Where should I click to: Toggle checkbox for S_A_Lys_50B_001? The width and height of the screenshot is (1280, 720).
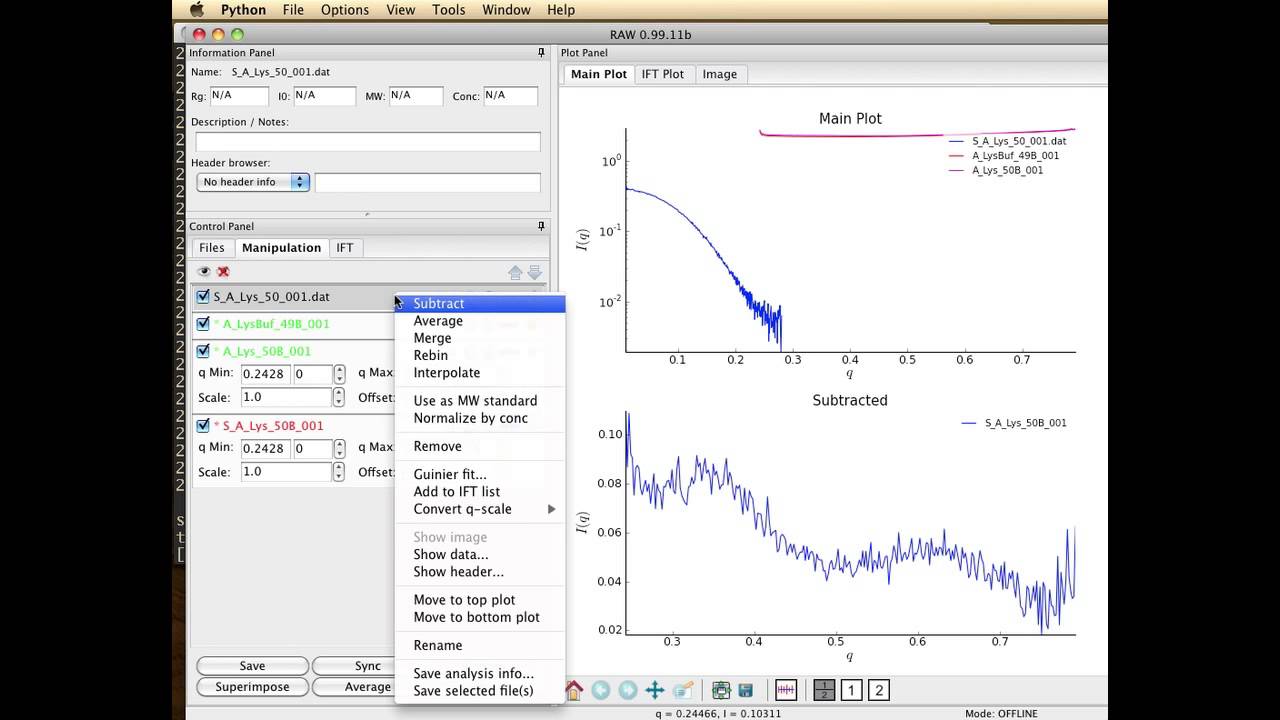203,426
